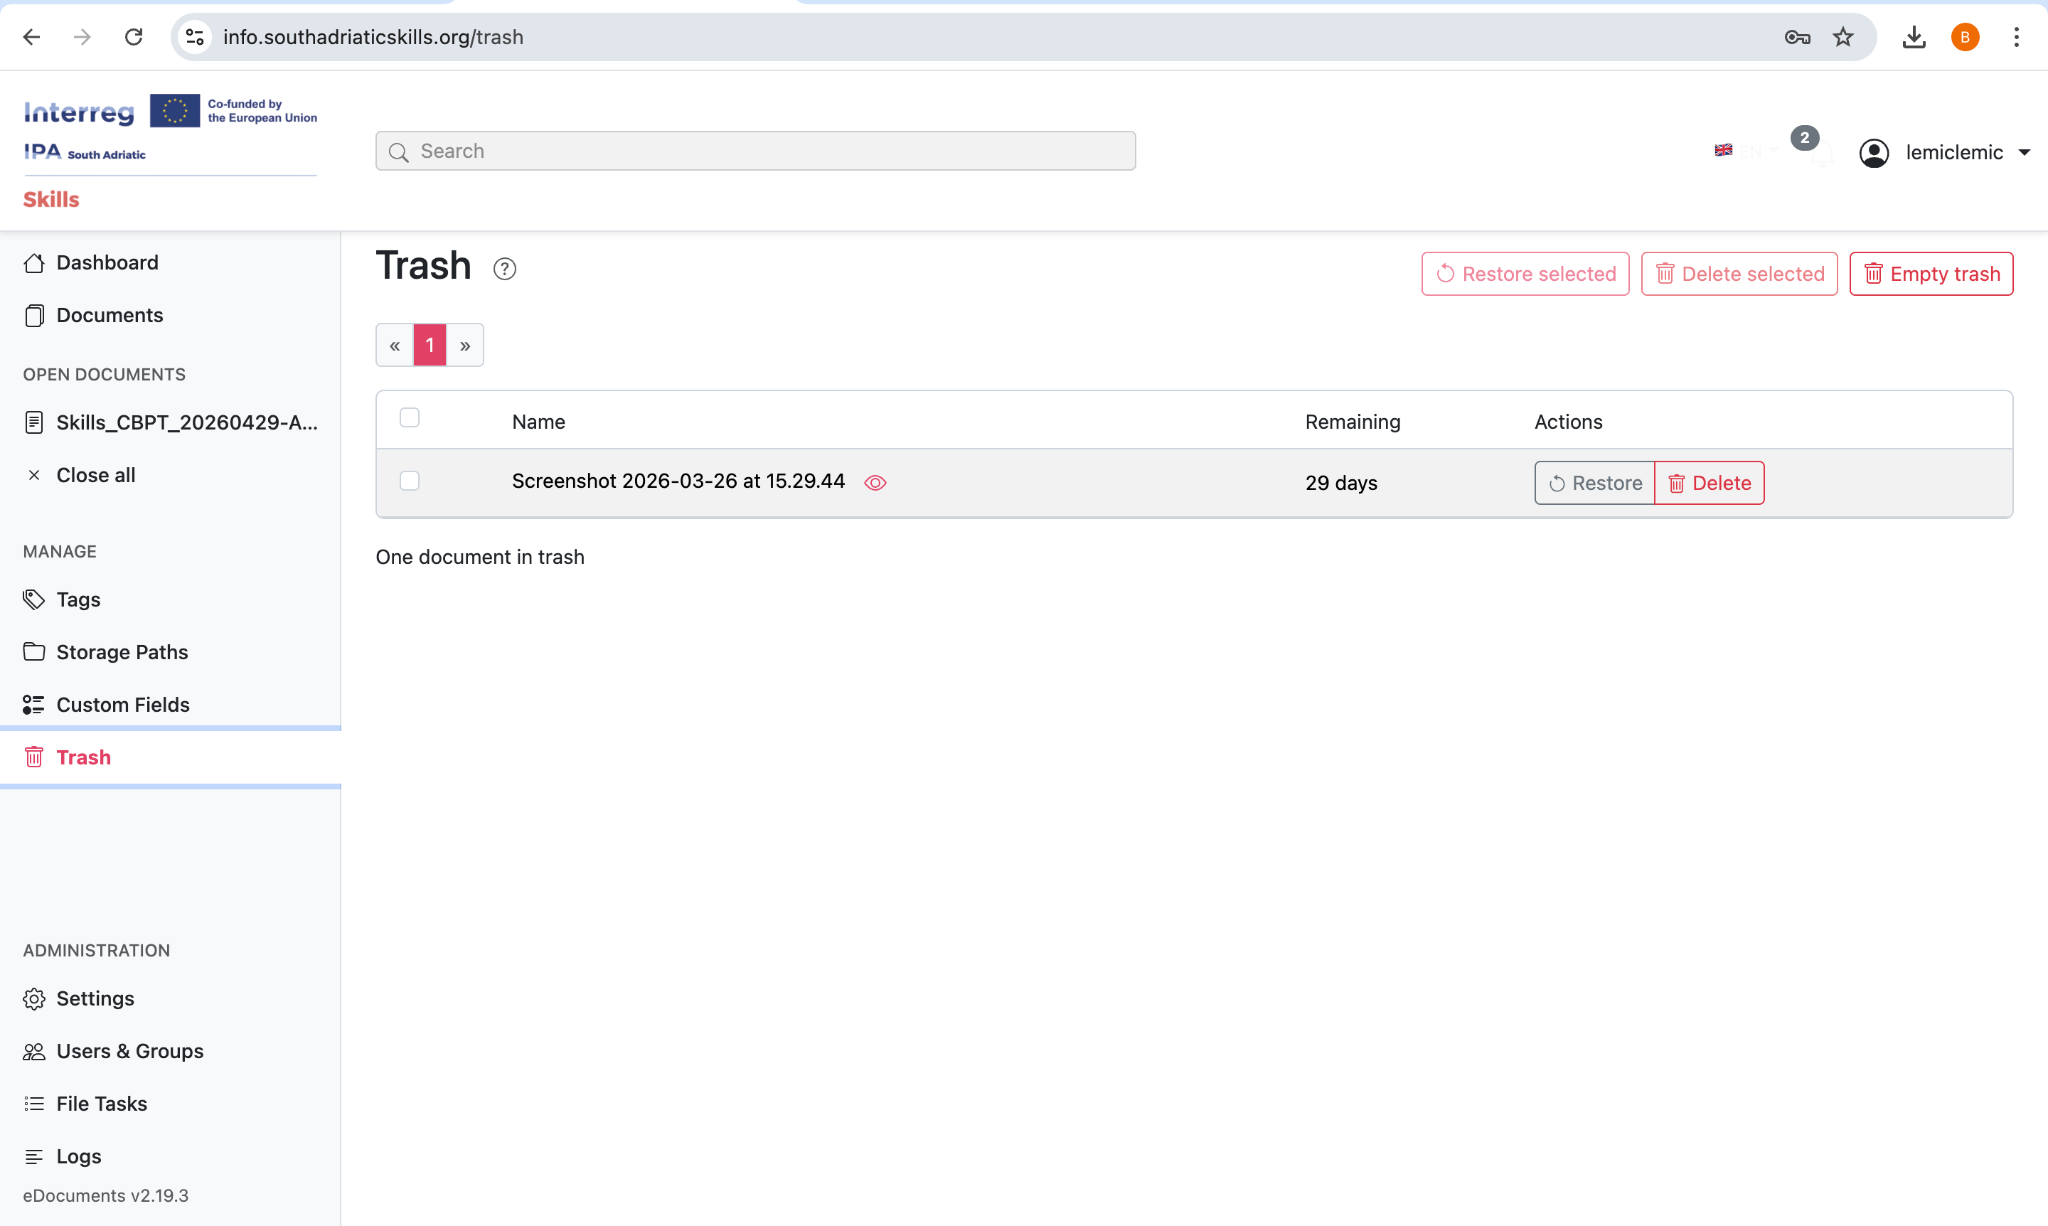Bookmark this page with the star icon
2048x1226 pixels.
coord(1843,37)
